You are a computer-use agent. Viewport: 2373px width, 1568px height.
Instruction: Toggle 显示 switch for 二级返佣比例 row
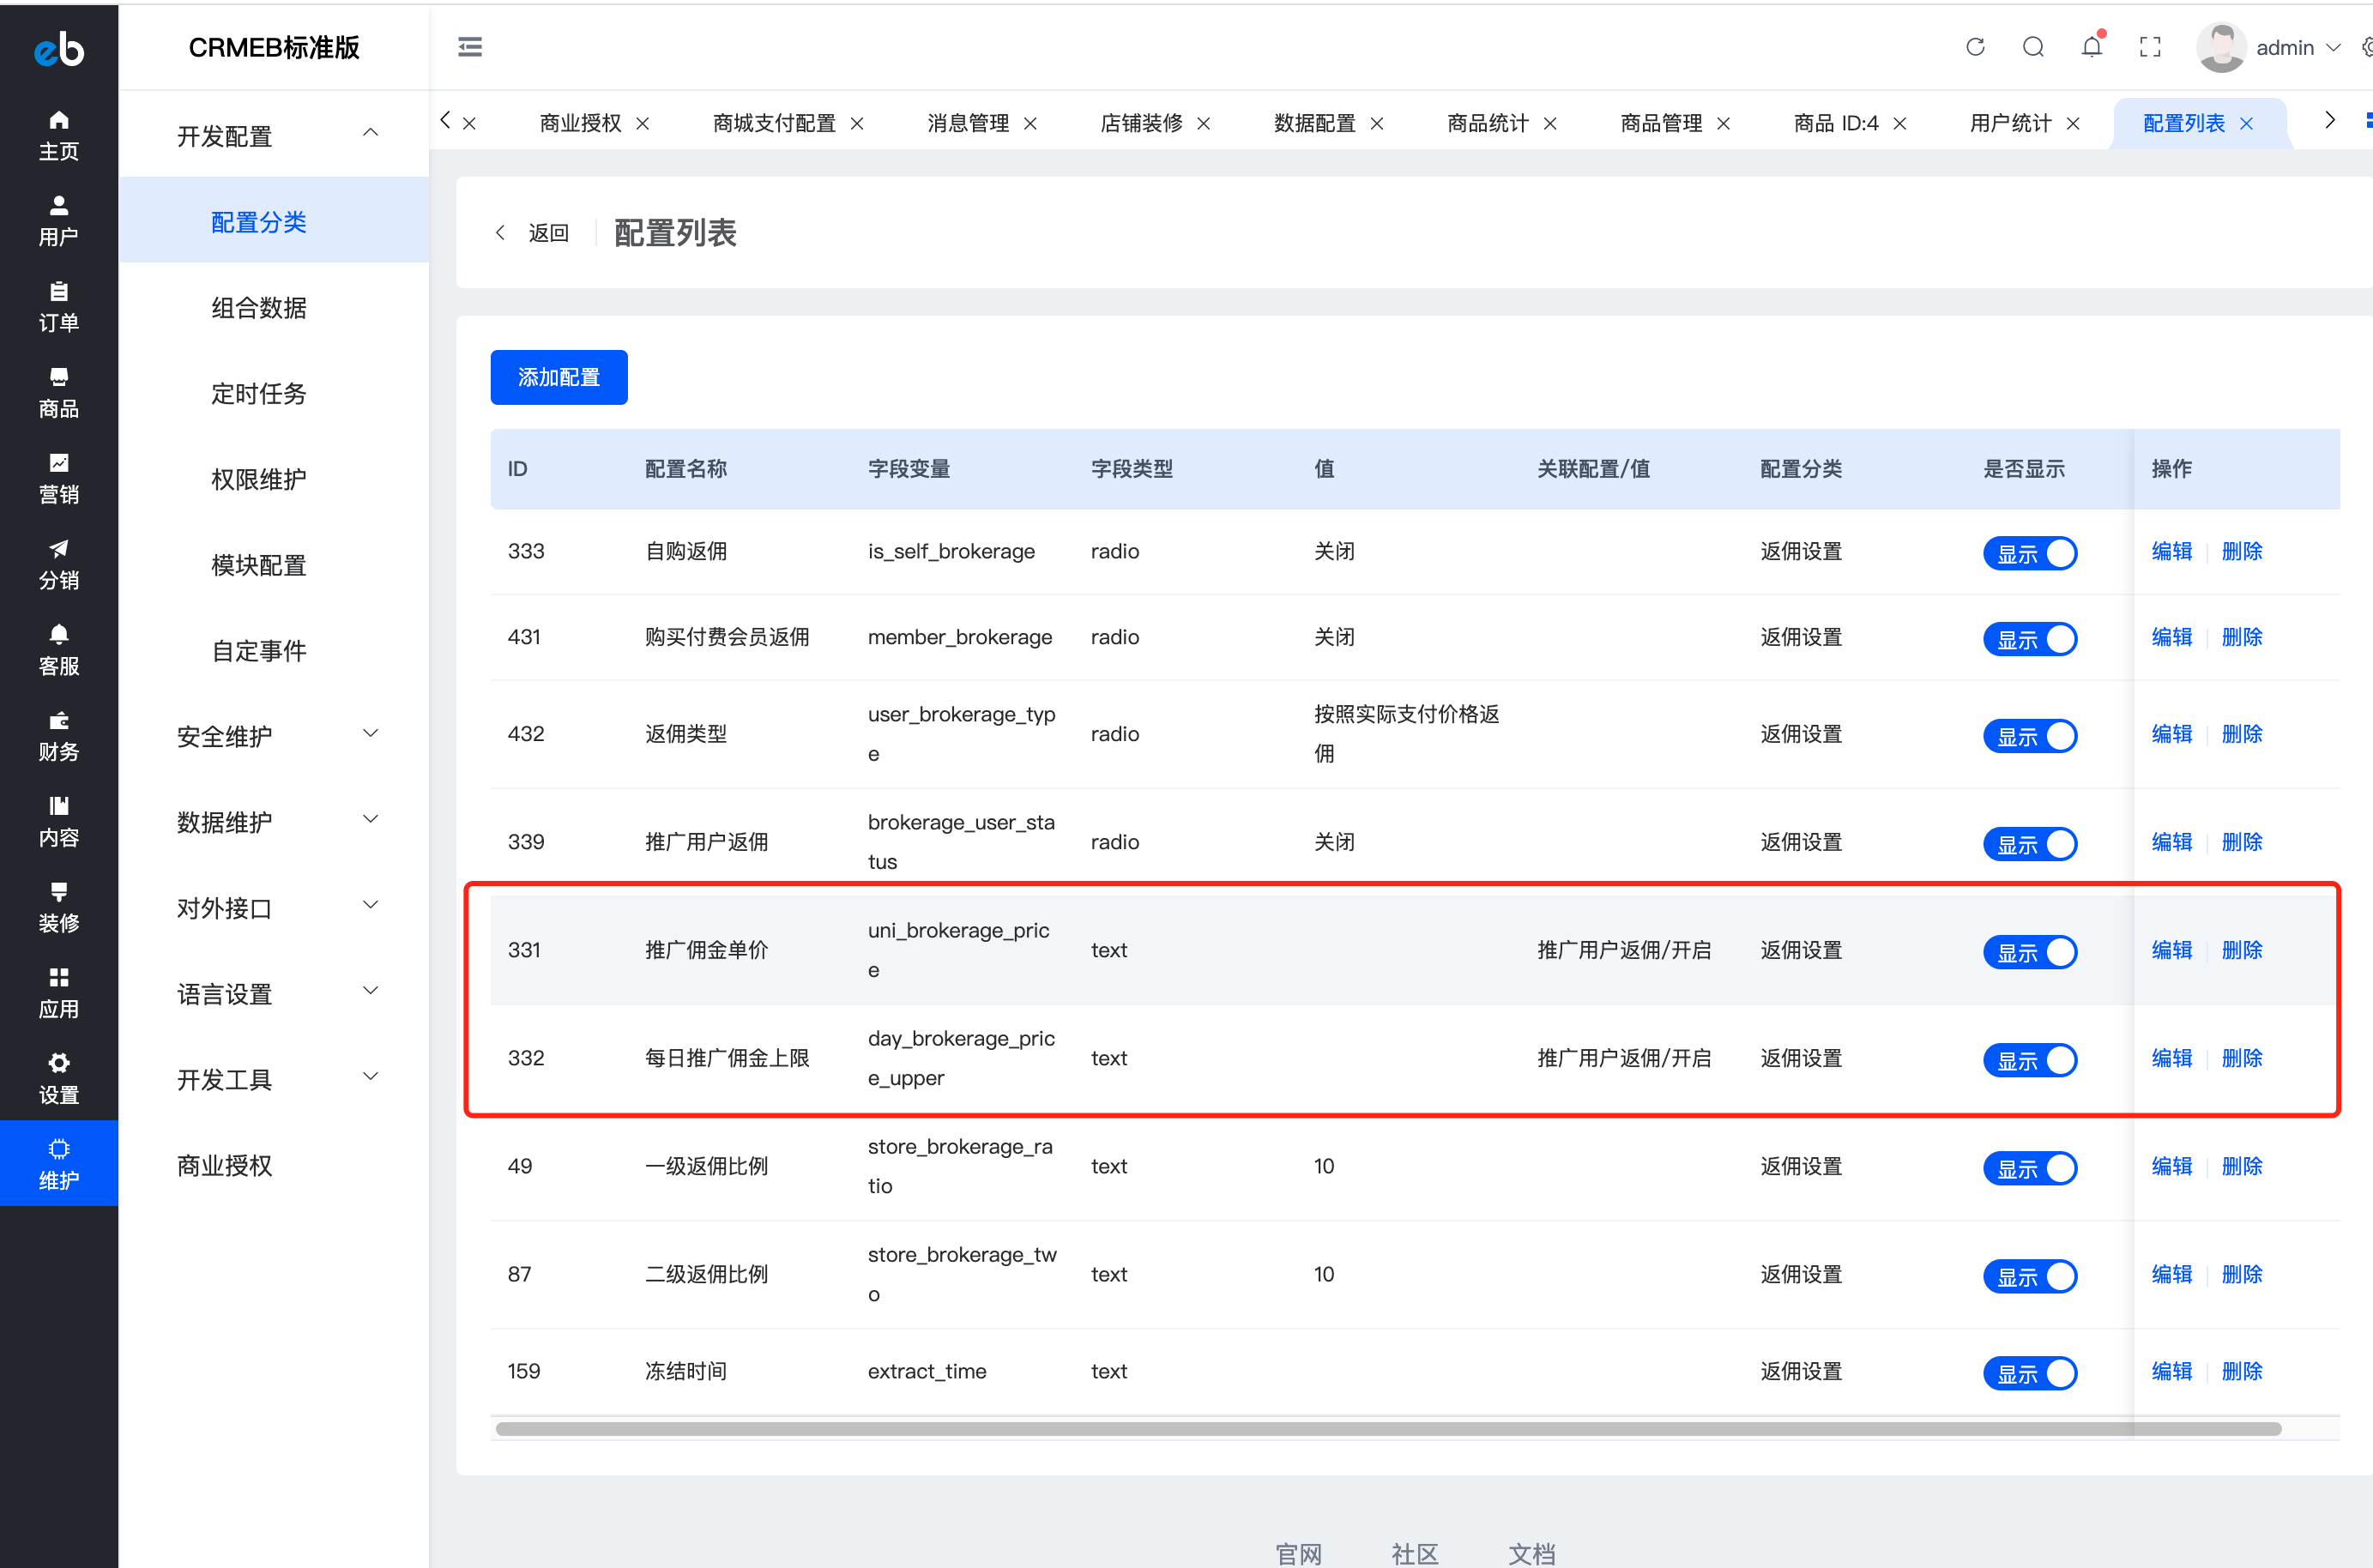(2030, 1276)
